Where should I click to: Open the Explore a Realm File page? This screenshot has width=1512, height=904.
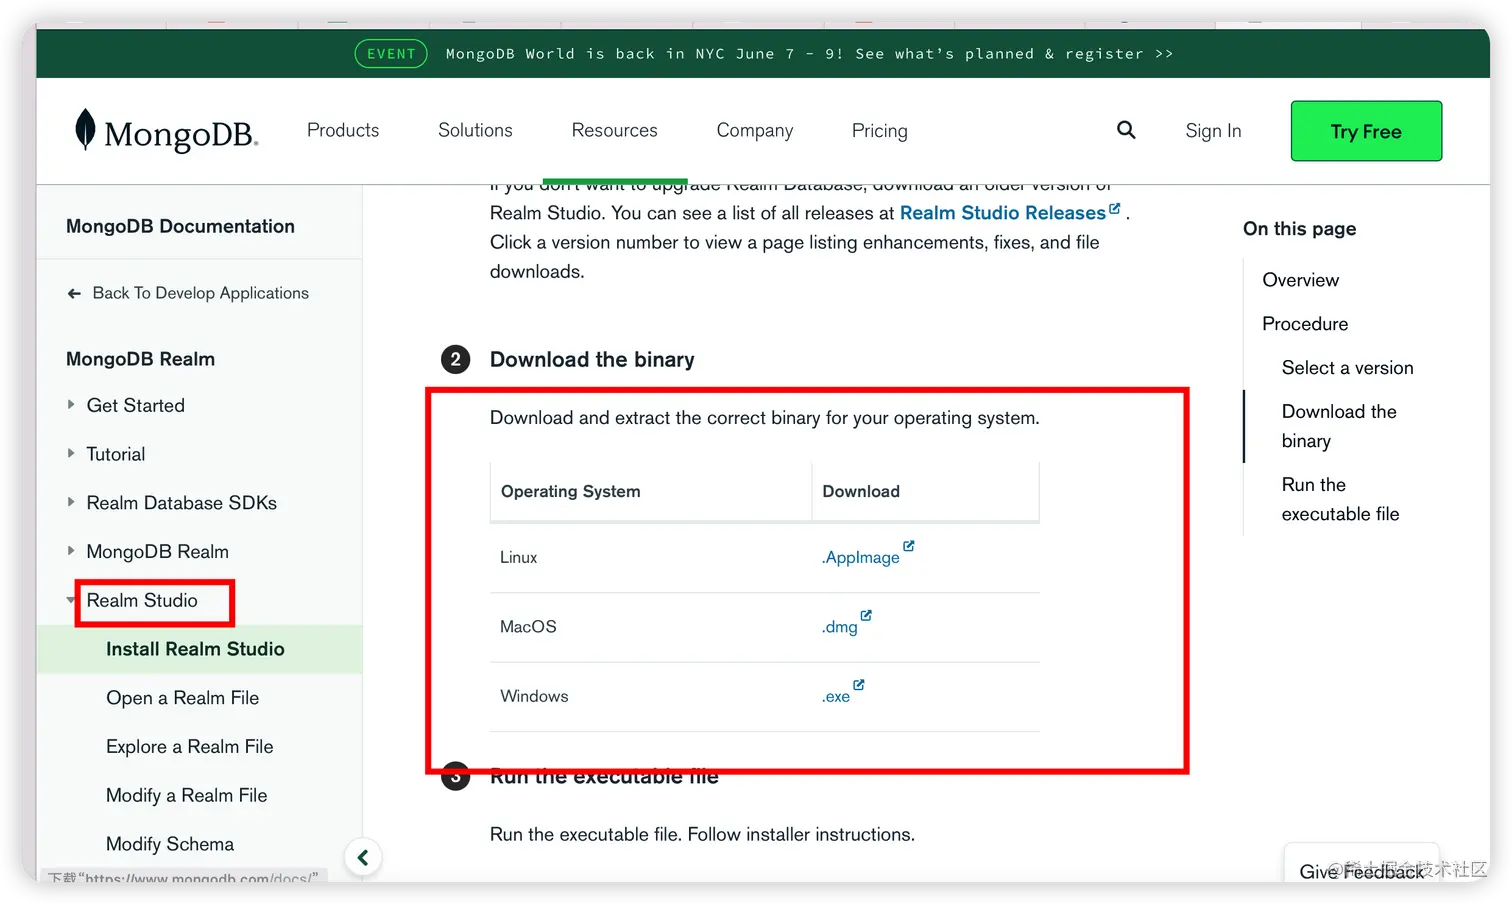190,747
